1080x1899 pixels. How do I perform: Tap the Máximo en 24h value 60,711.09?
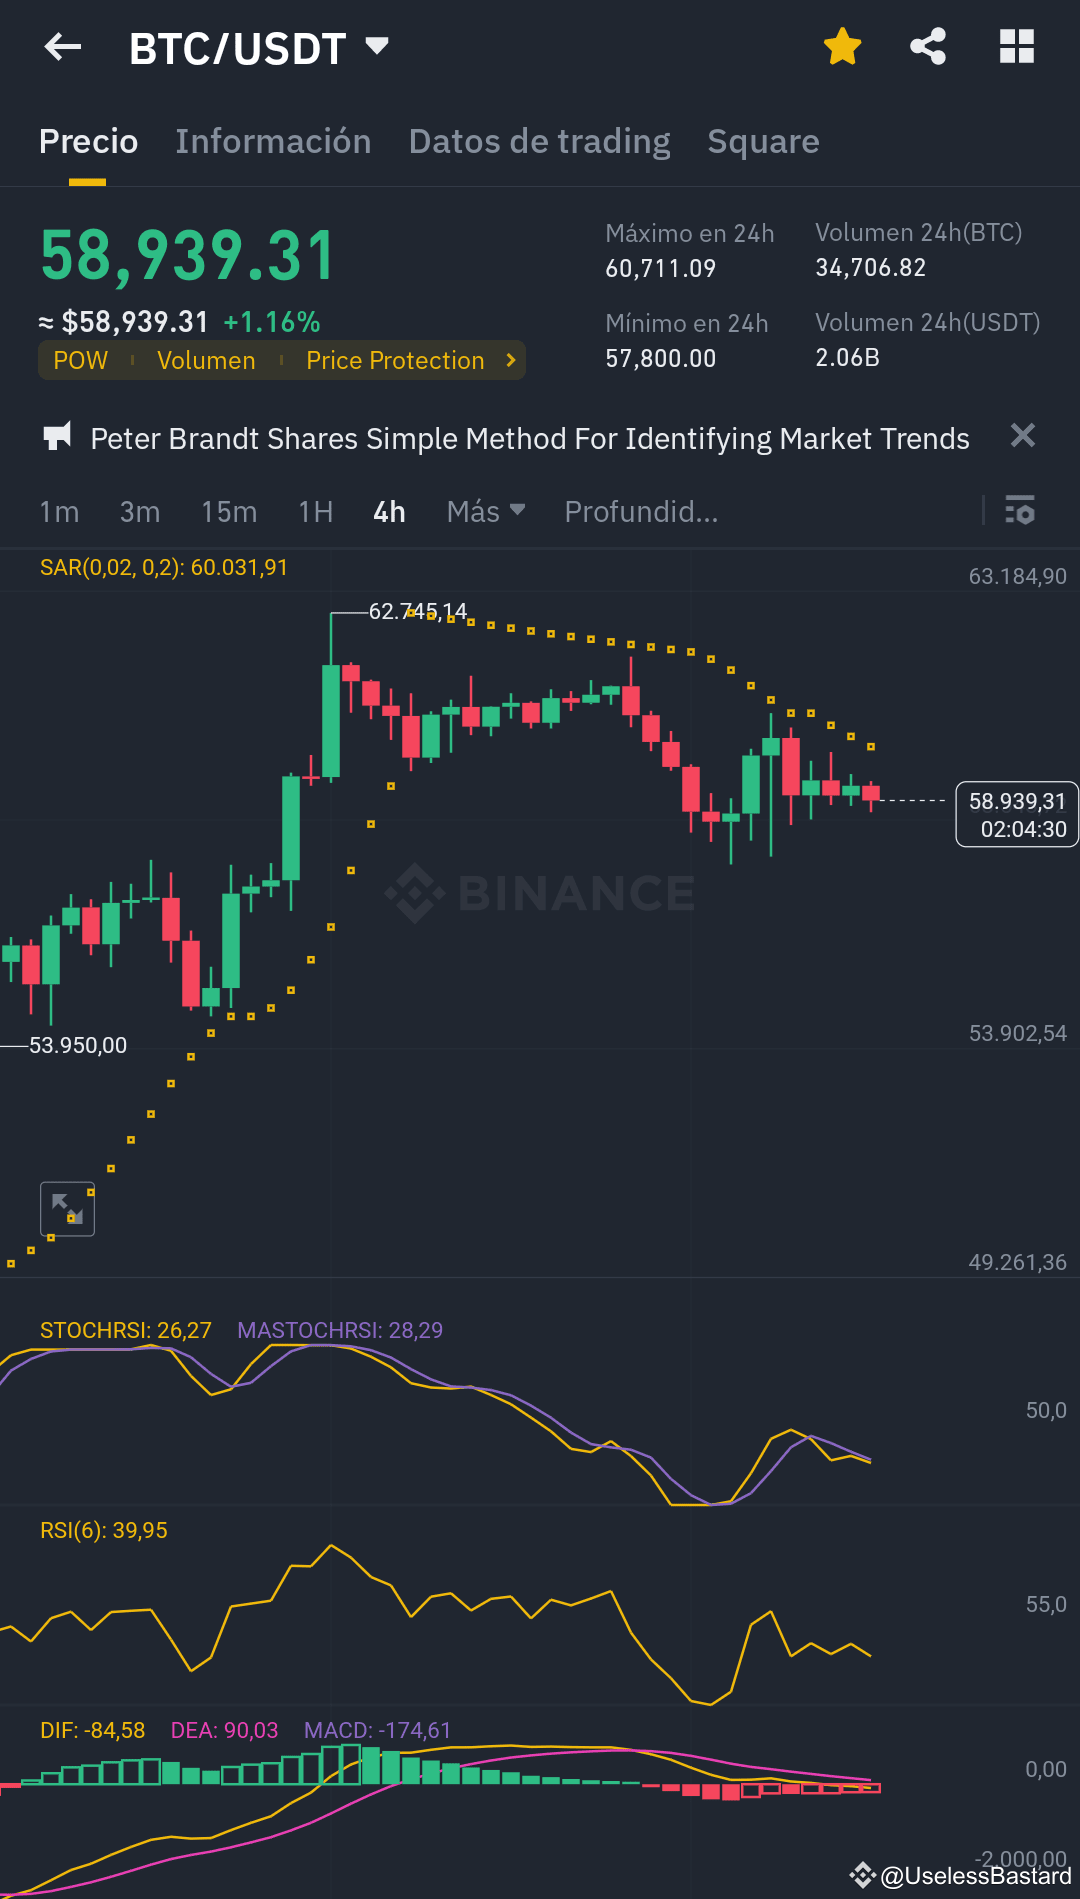[x=661, y=268]
